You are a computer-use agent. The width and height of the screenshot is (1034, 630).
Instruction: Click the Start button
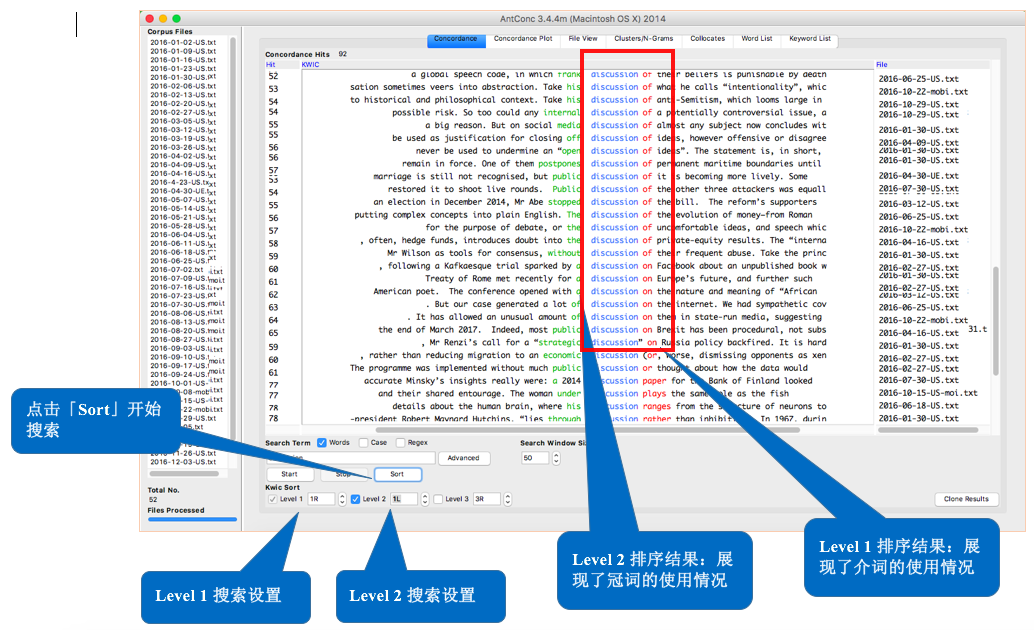289,474
